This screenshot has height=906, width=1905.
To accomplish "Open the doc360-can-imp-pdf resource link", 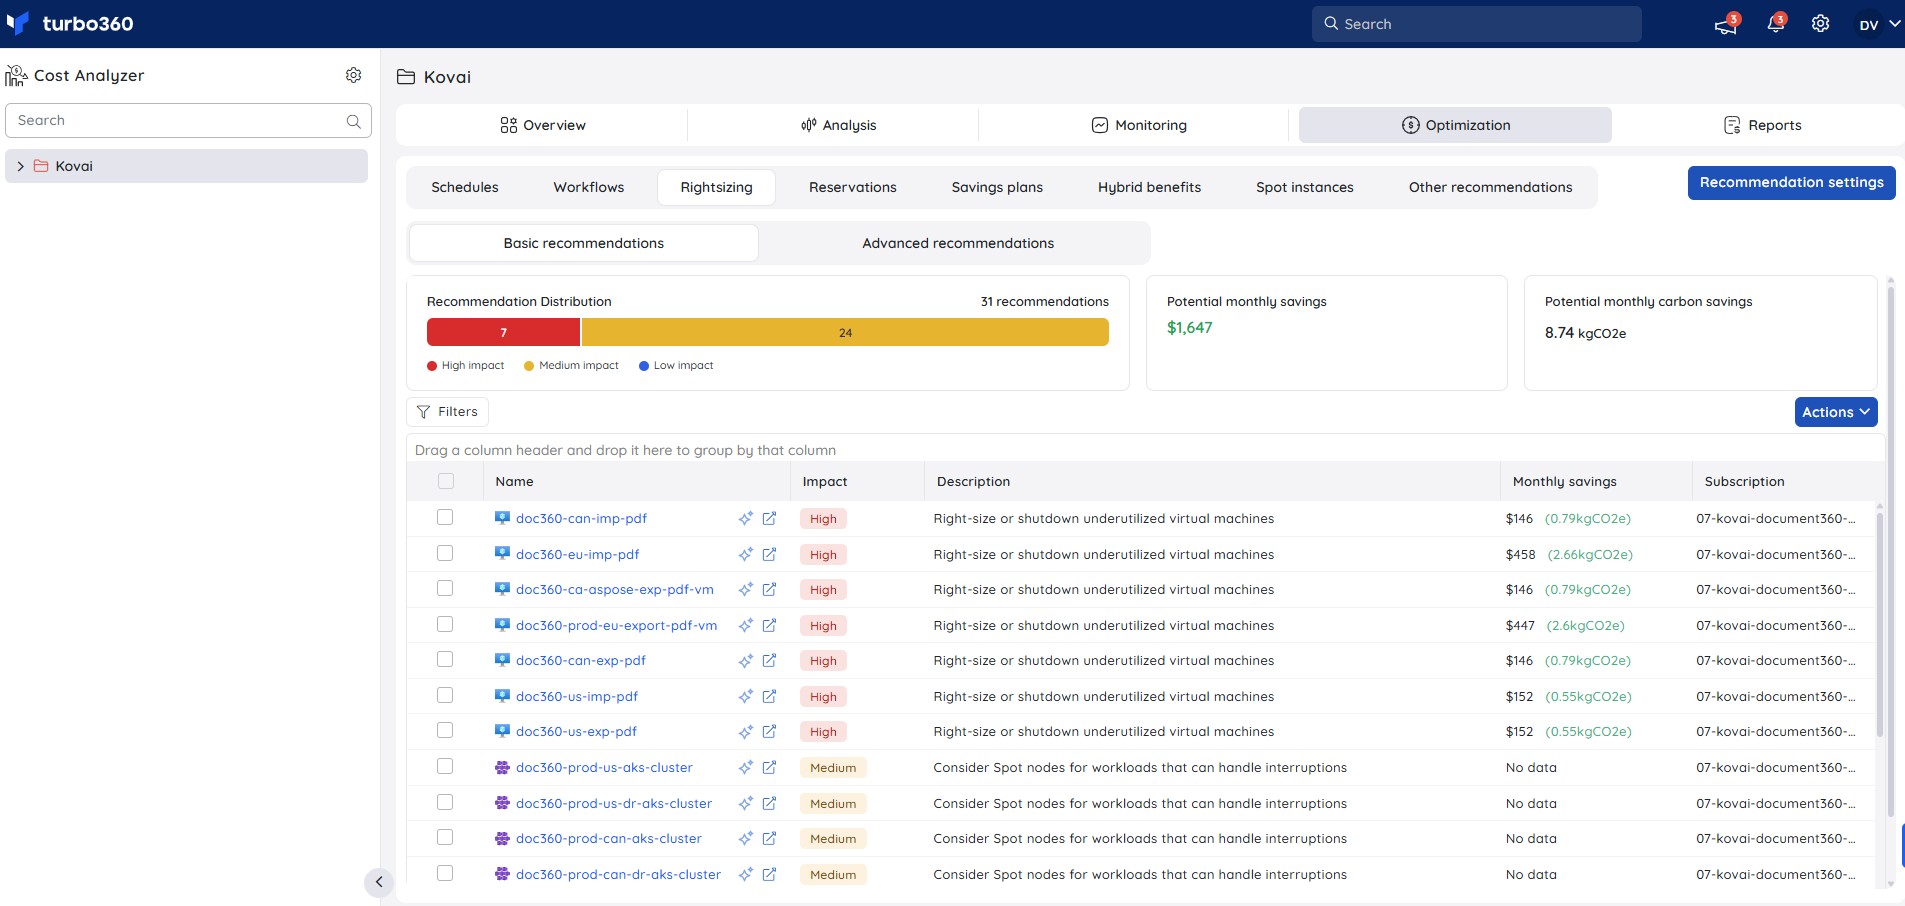I will pyautogui.click(x=581, y=518).
